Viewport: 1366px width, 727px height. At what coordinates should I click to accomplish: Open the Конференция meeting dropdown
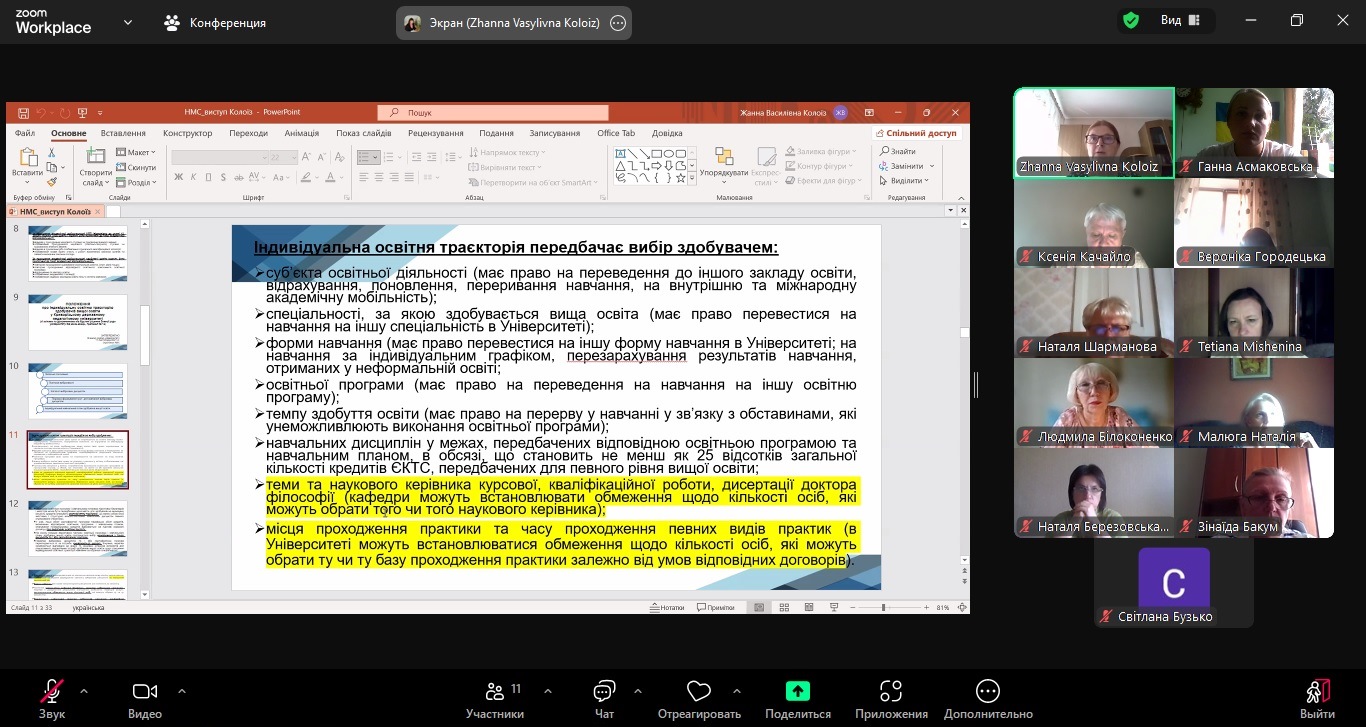click(x=216, y=23)
